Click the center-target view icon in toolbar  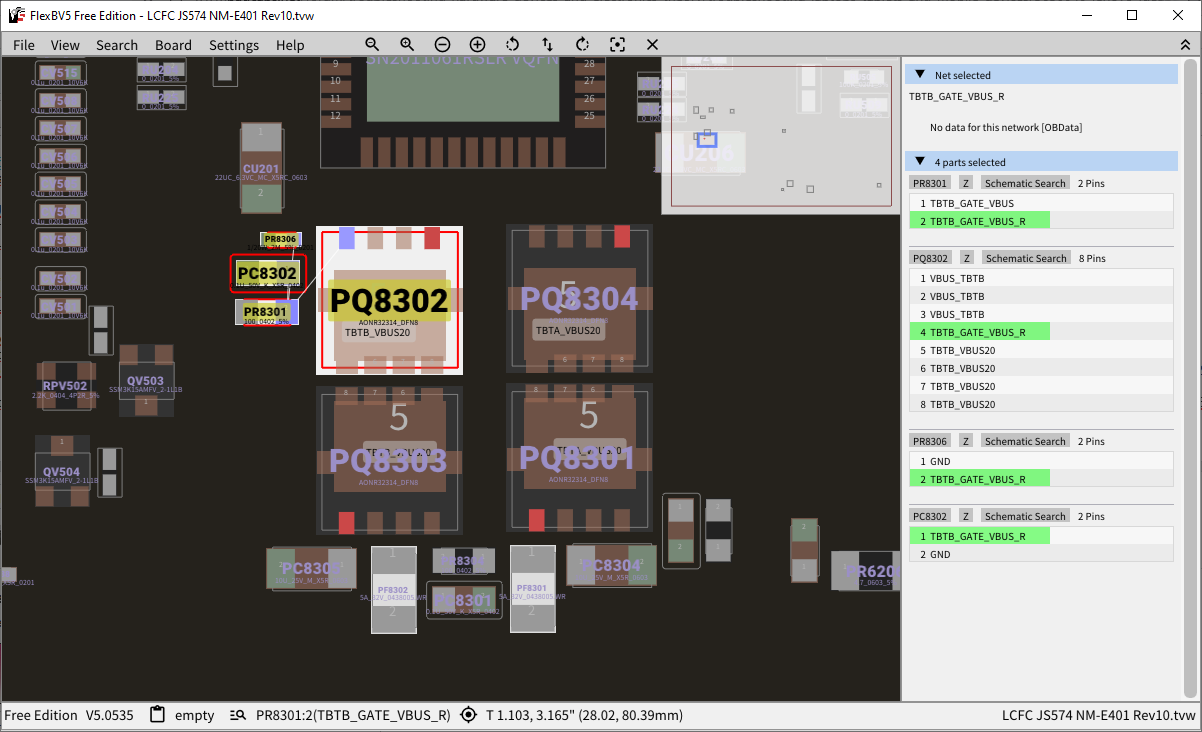(618, 45)
